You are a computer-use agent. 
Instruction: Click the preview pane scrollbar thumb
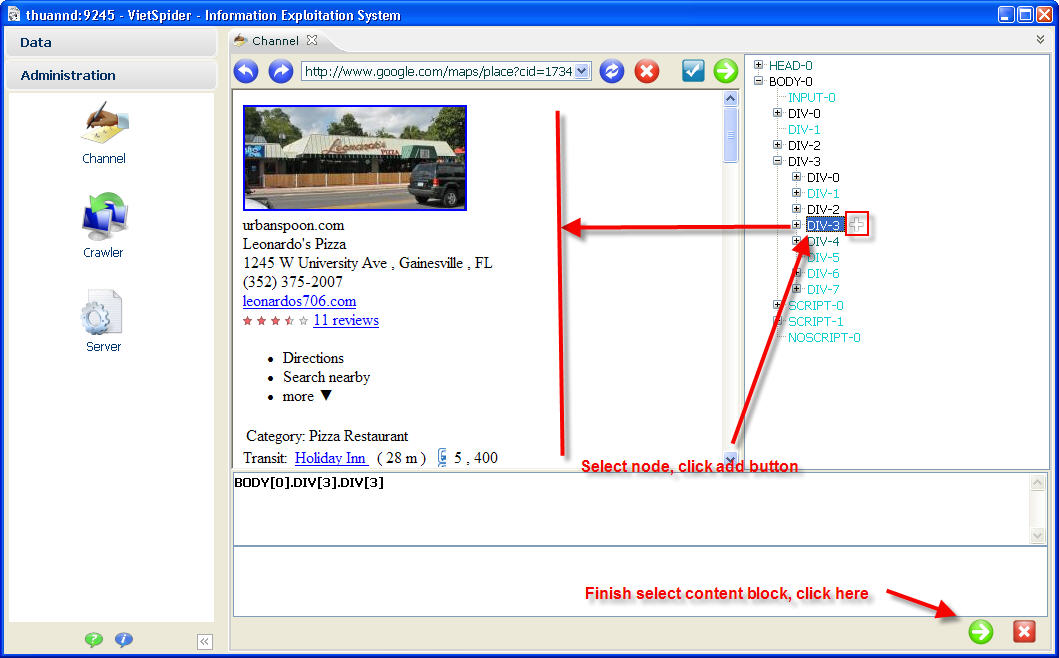coord(730,135)
